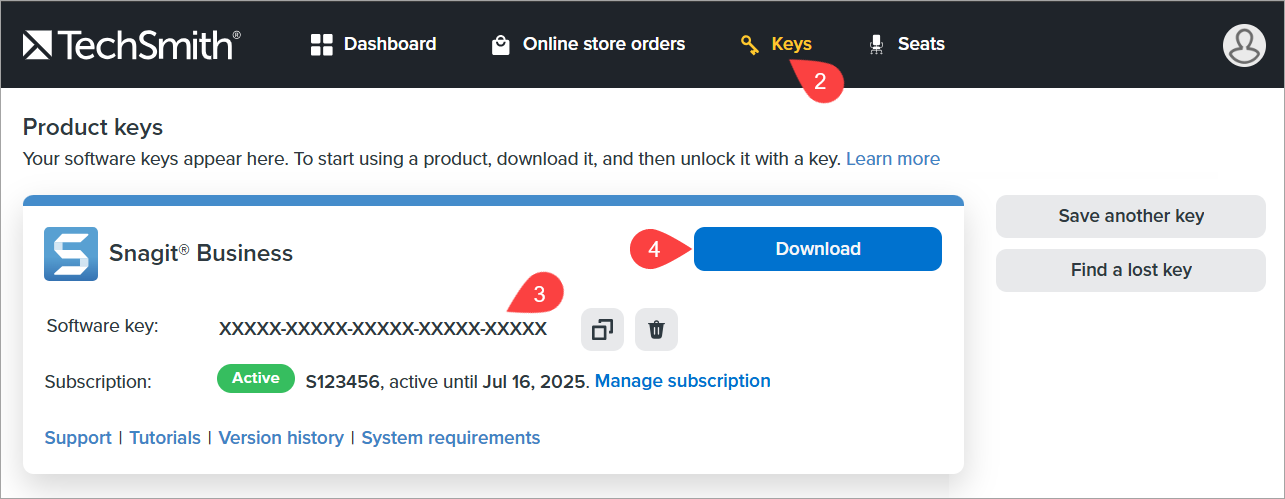Click the Seats chair icon
Viewport: 1285px width, 499px height.
[877, 45]
